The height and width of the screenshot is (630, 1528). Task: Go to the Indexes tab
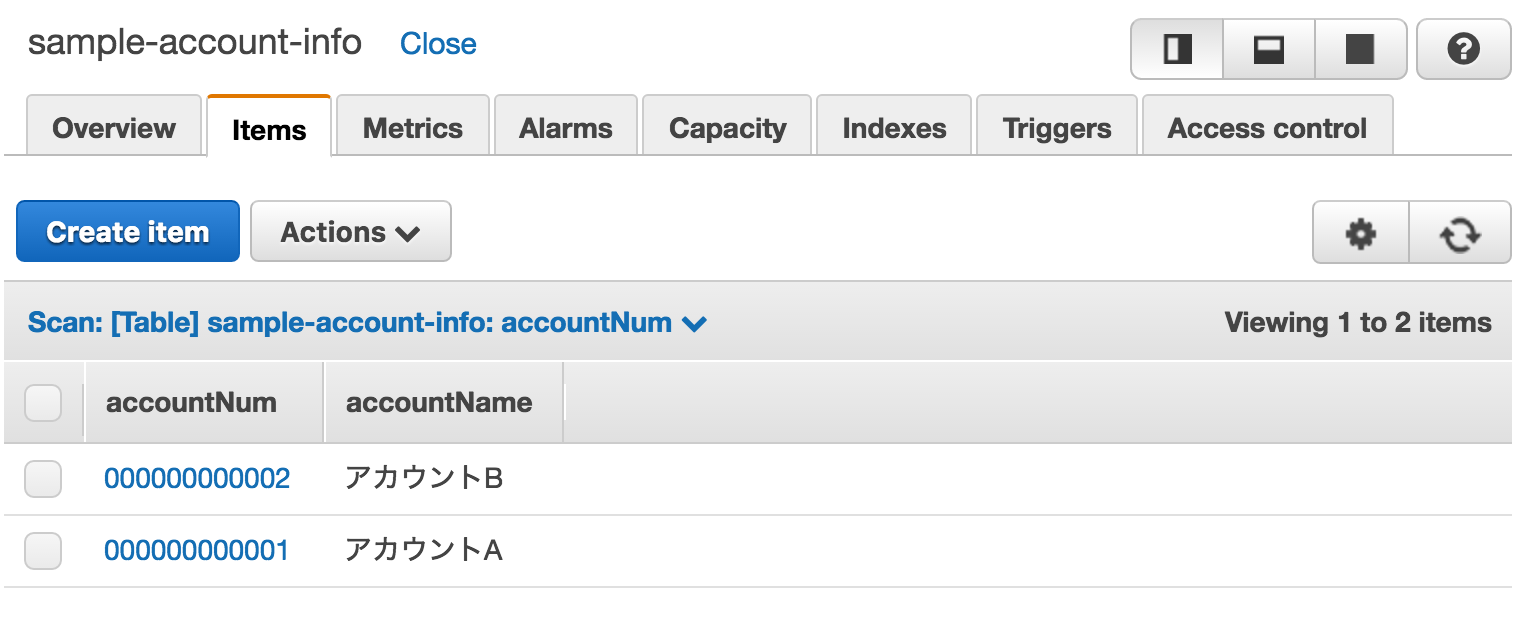pyautogui.click(x=894, y=128)
